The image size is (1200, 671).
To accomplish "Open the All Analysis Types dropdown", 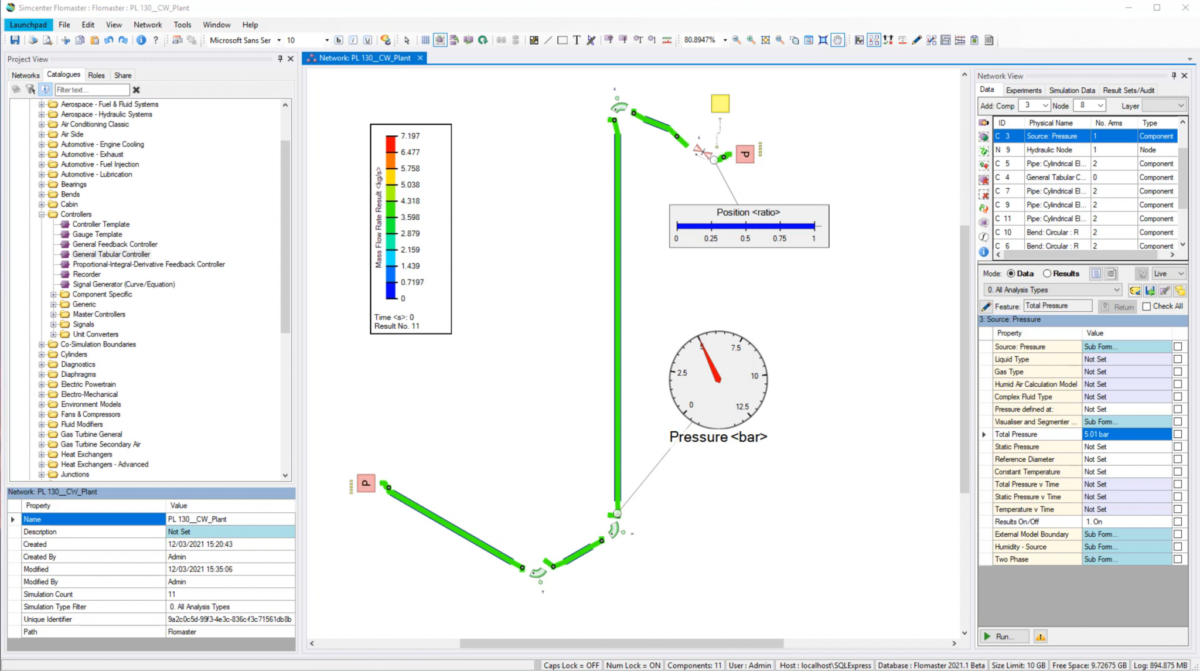I will tap(1052, 290).
